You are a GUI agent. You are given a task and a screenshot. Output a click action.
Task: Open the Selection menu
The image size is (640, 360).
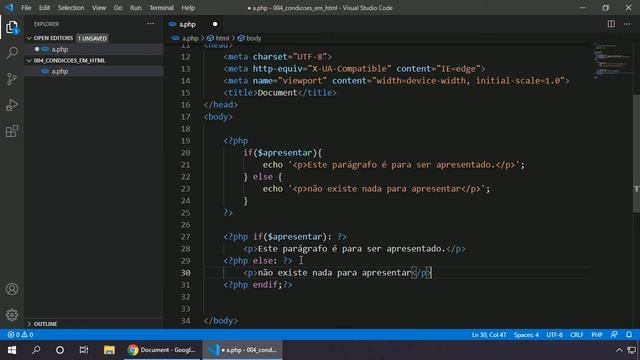[71, 7]
